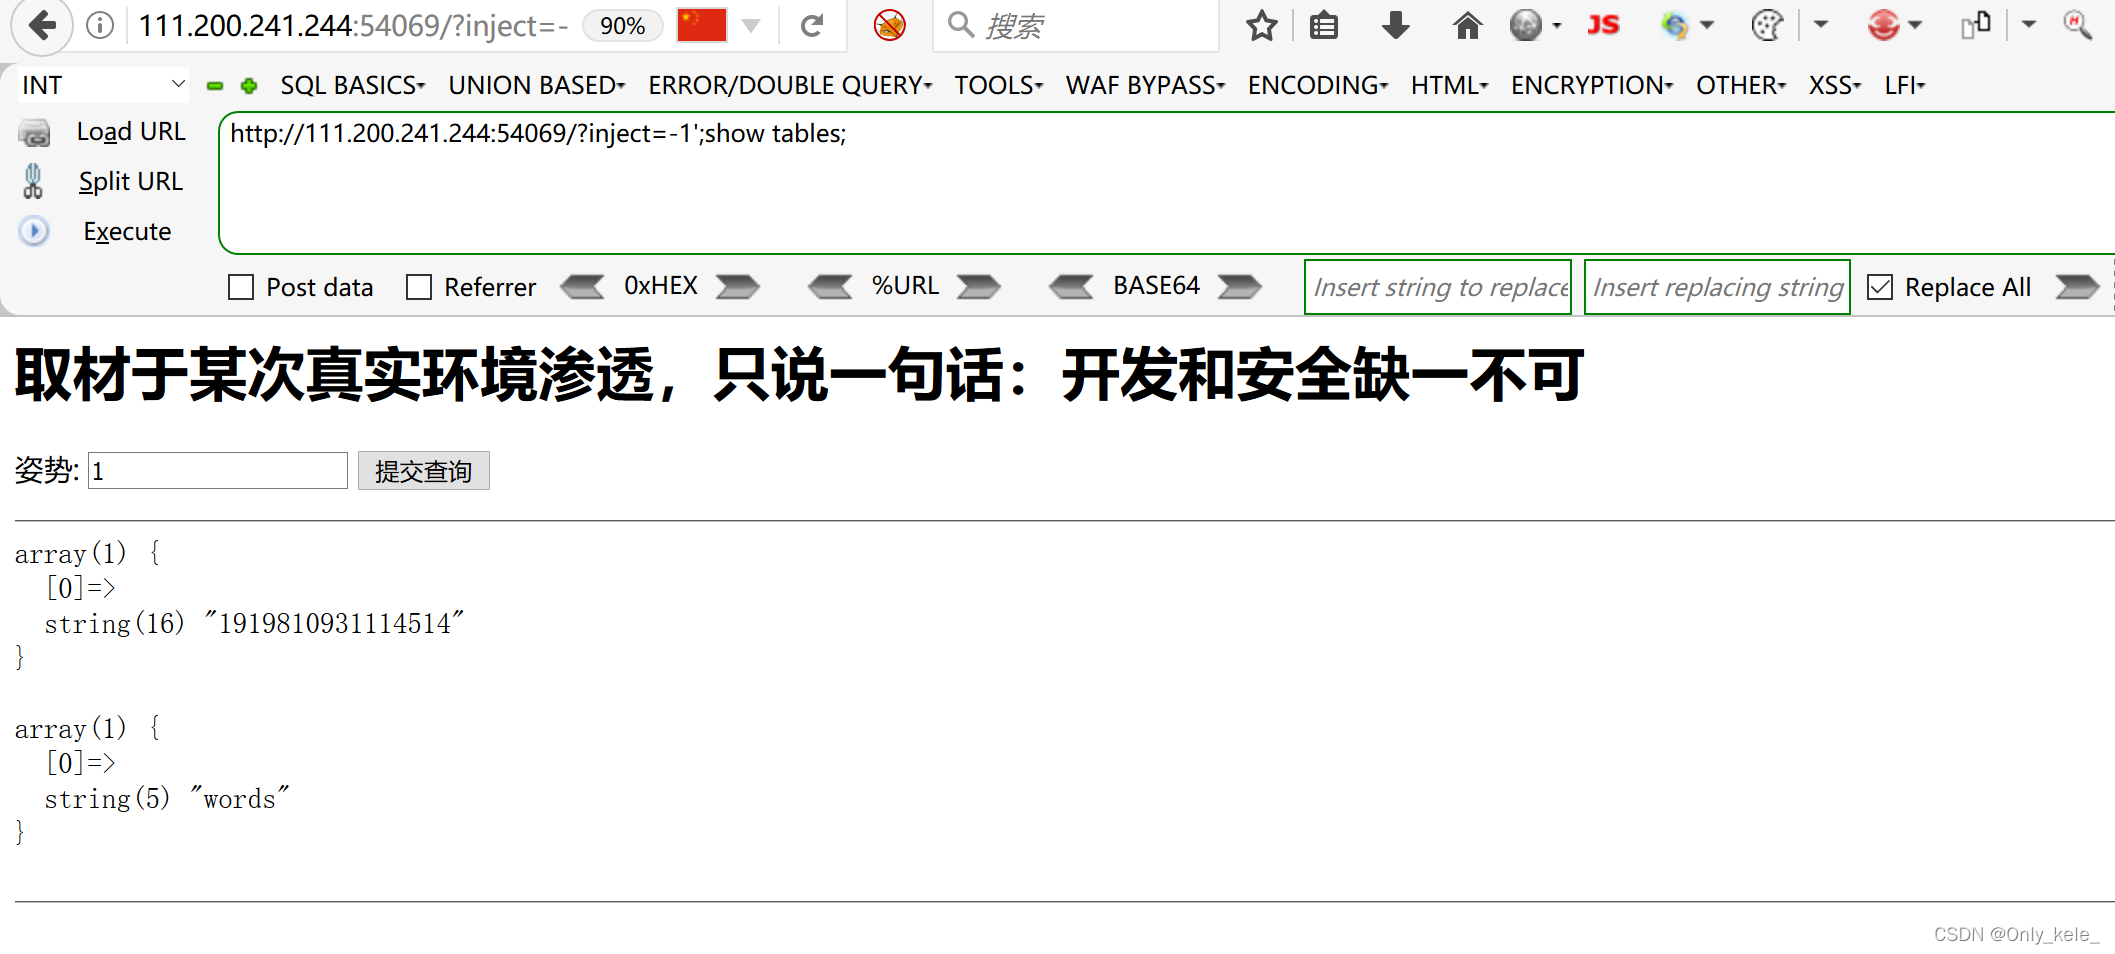The width and height of the screenshot is (2115, 954).
Task: Open the OTHER menu
Action: coord(1741,85)
